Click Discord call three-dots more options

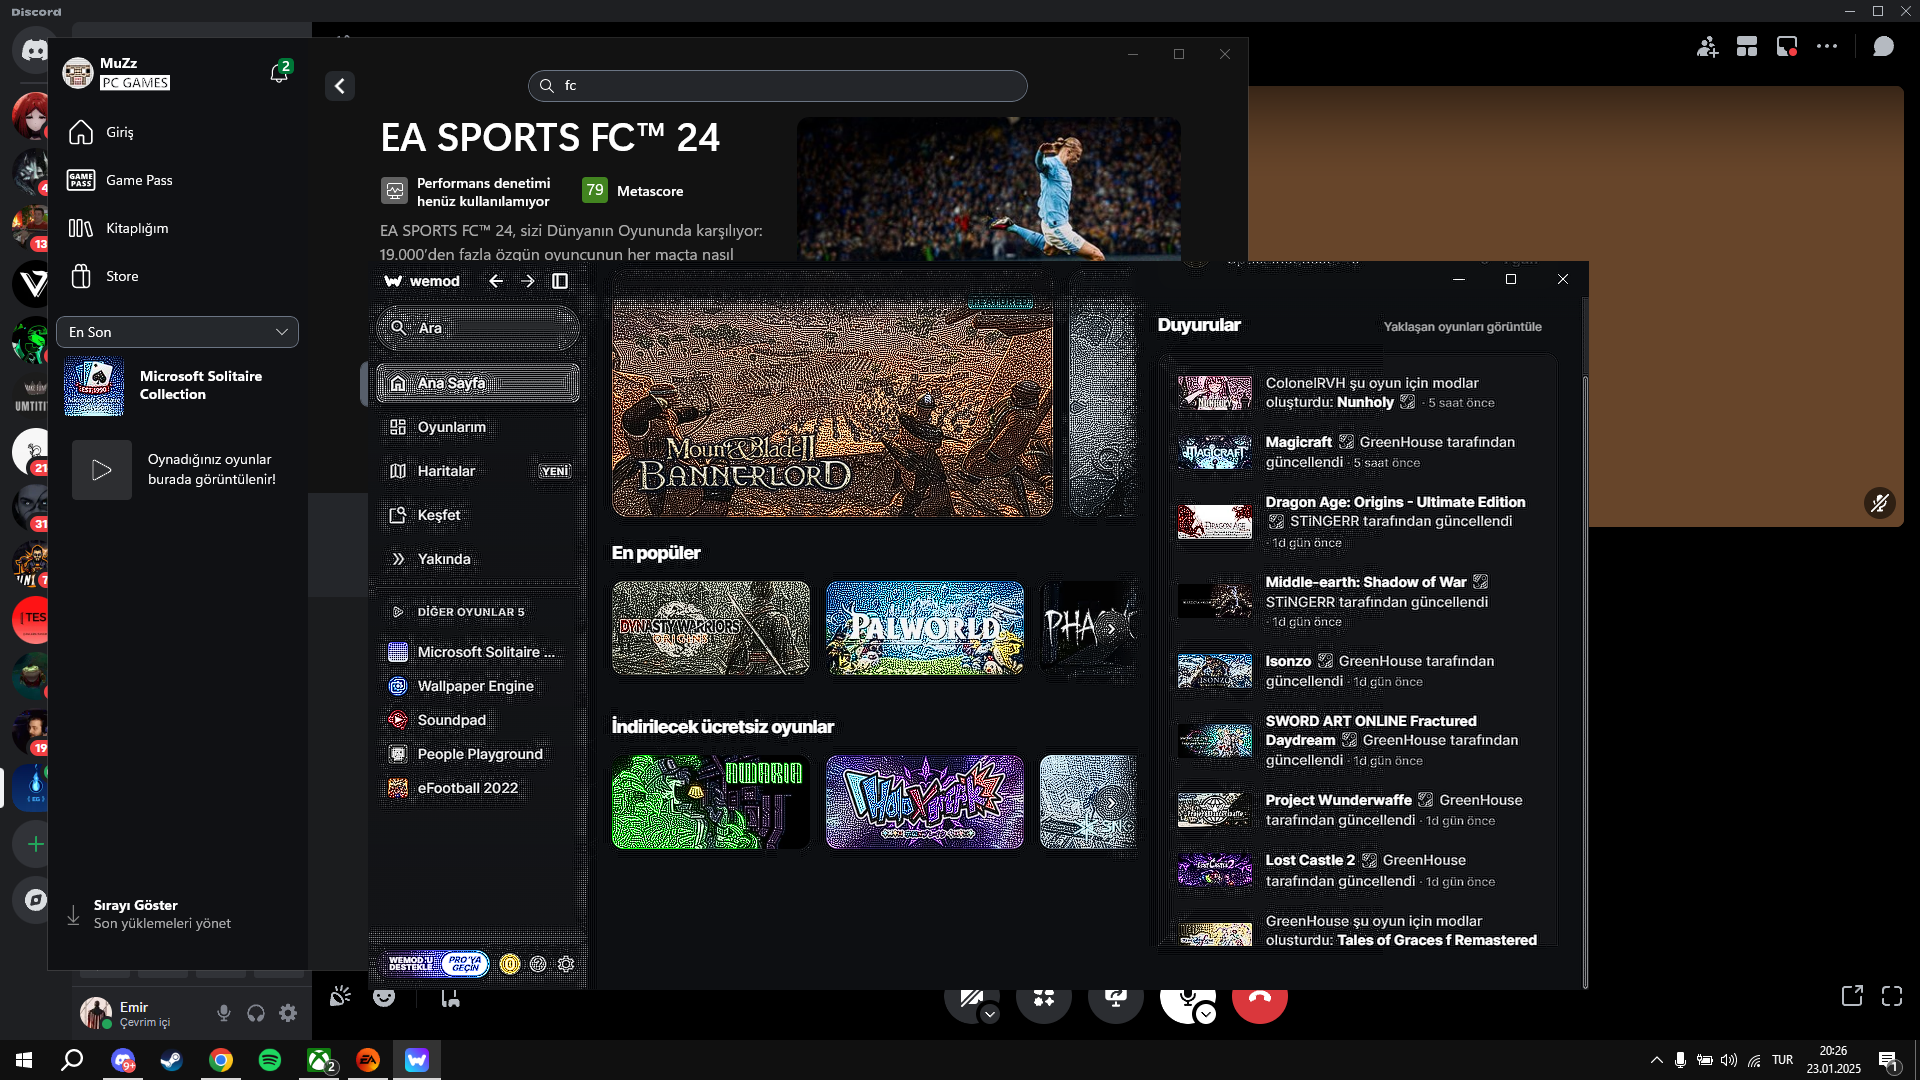tap(1827, 47)
